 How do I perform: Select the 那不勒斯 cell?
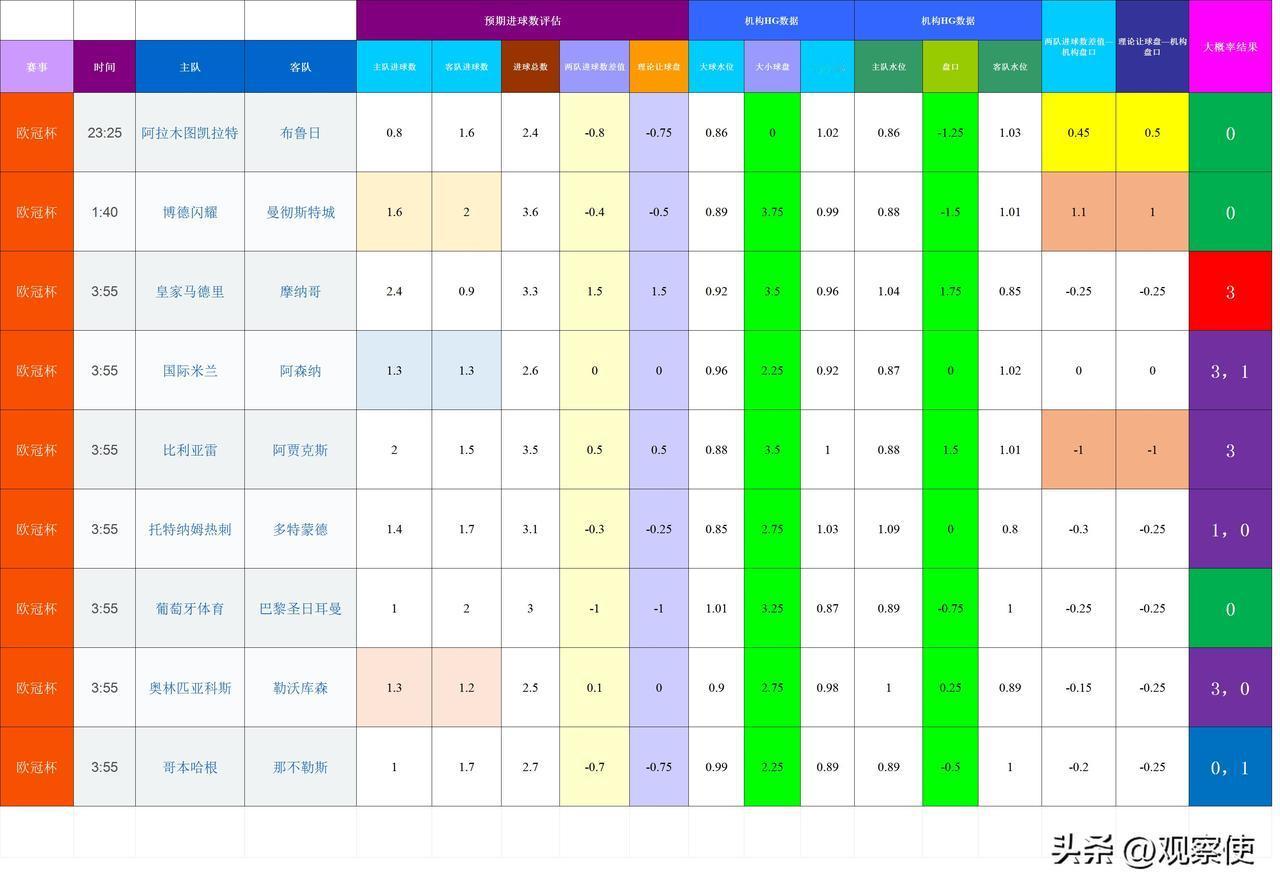[300, 767]
